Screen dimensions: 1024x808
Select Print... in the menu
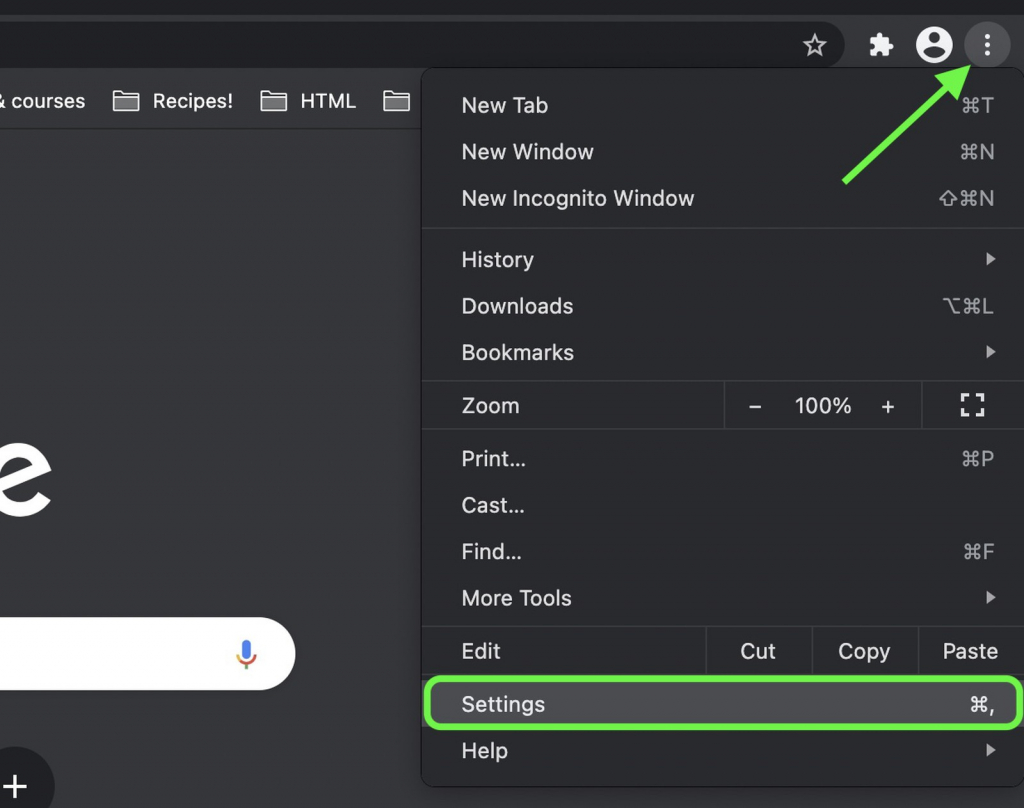click(722, 459)
